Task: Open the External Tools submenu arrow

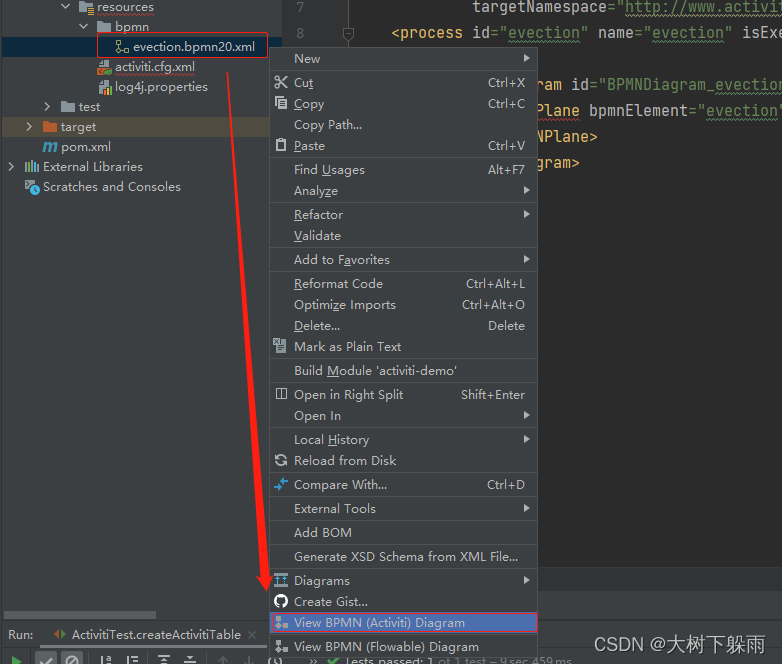Action: coord(527,508)
